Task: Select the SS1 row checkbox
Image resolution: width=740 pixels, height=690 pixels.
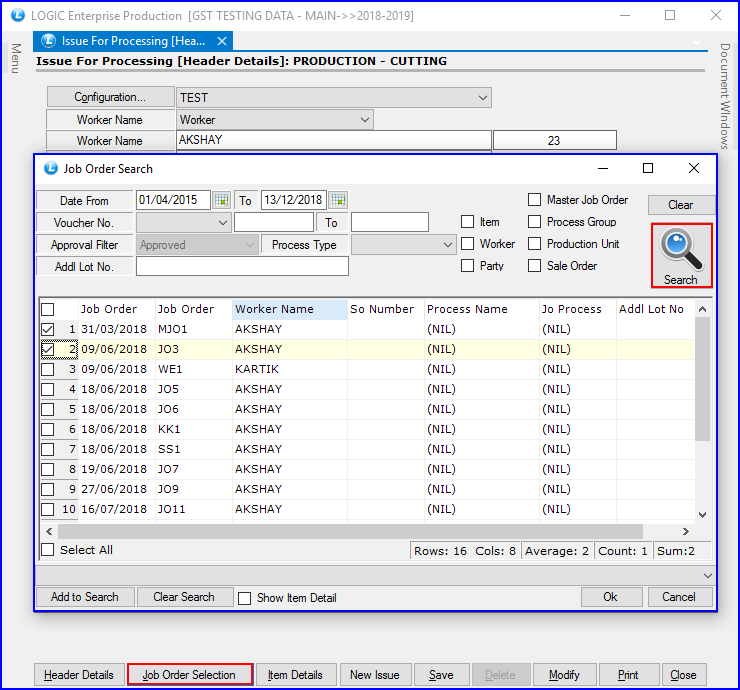Action: tap(47, 449)
